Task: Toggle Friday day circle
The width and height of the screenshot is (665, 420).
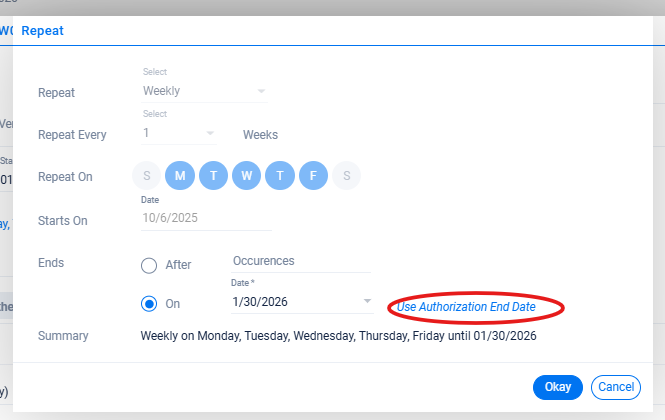Action: coord(313,177)
